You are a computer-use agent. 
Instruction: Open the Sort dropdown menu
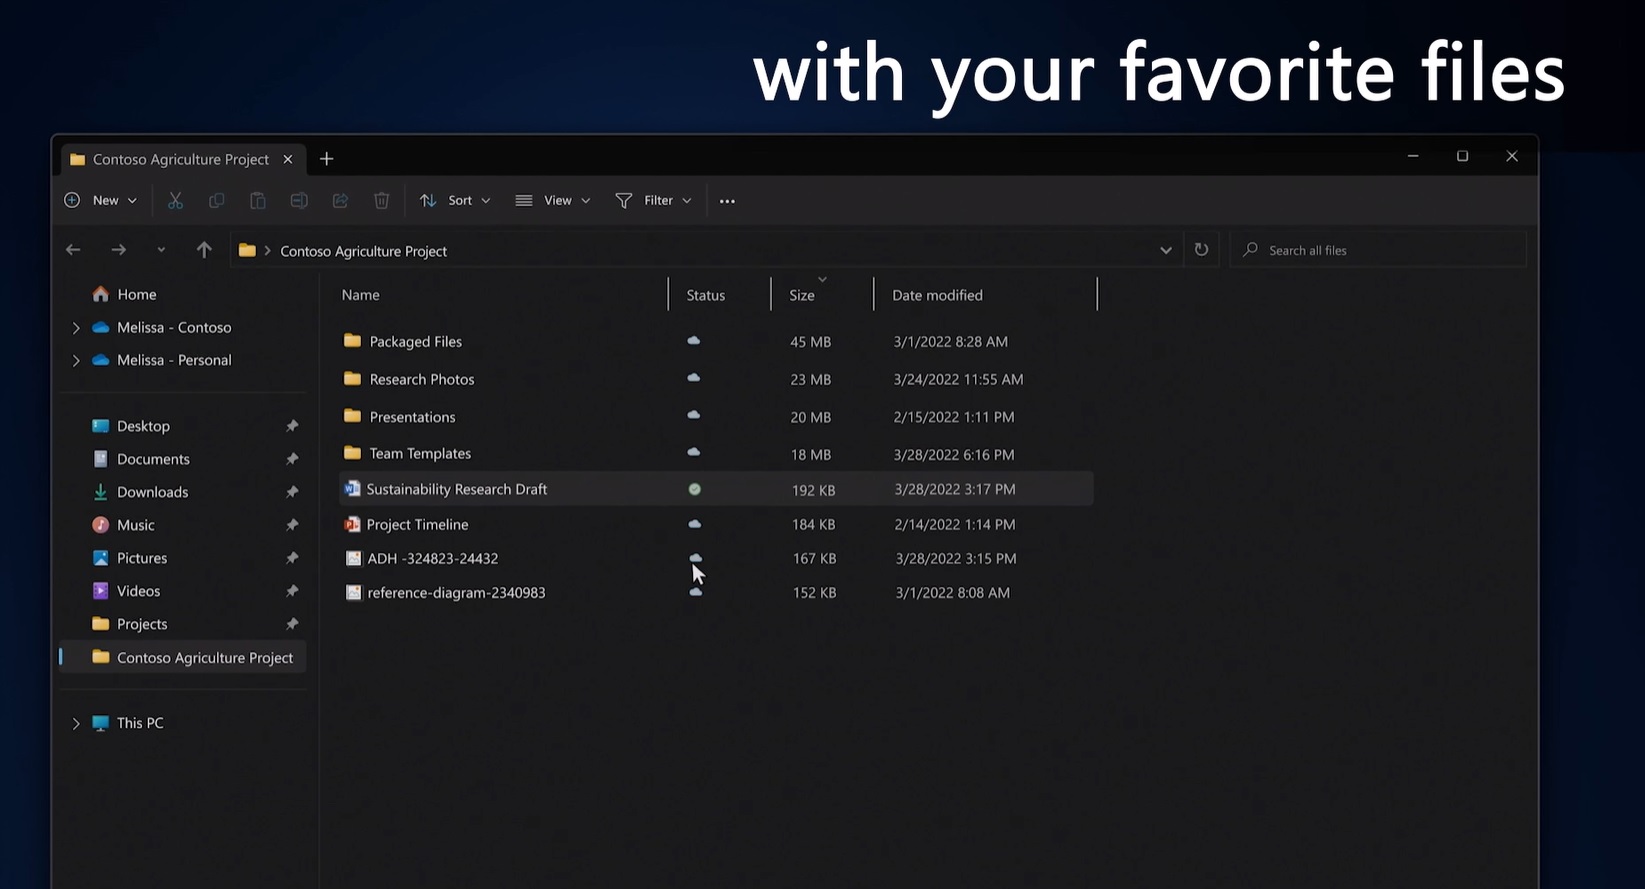[x=455, y=201]
